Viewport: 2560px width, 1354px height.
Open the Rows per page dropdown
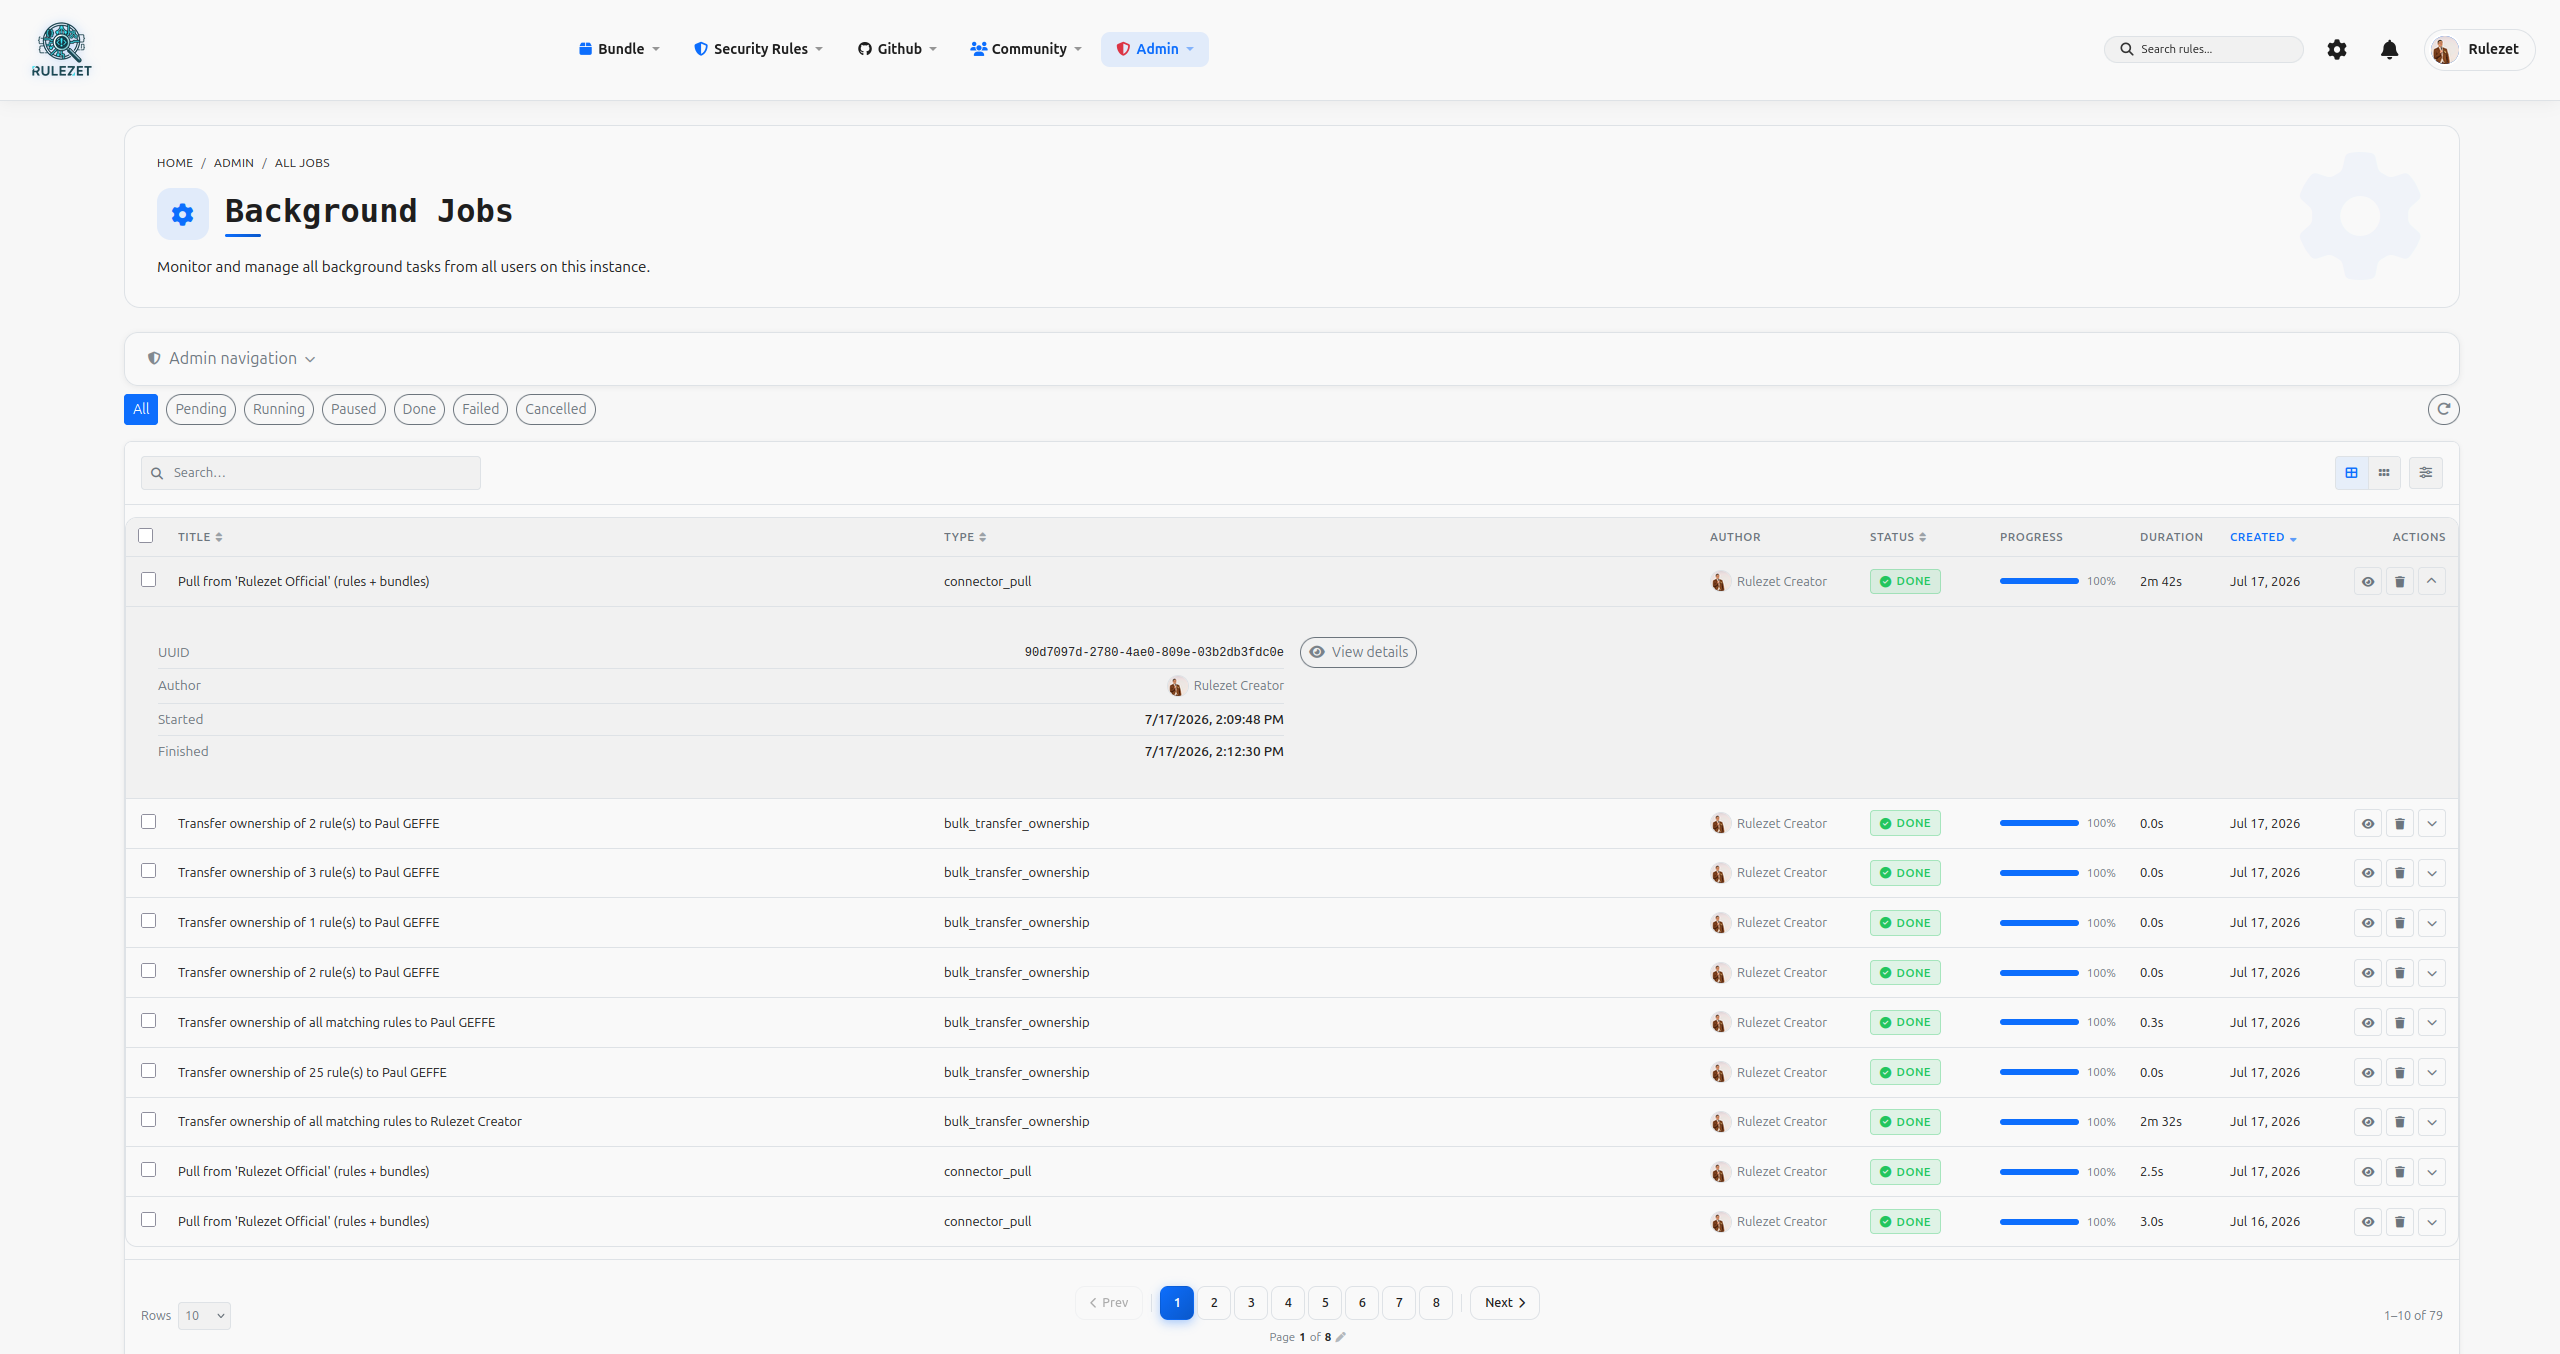pos(204,1316)
